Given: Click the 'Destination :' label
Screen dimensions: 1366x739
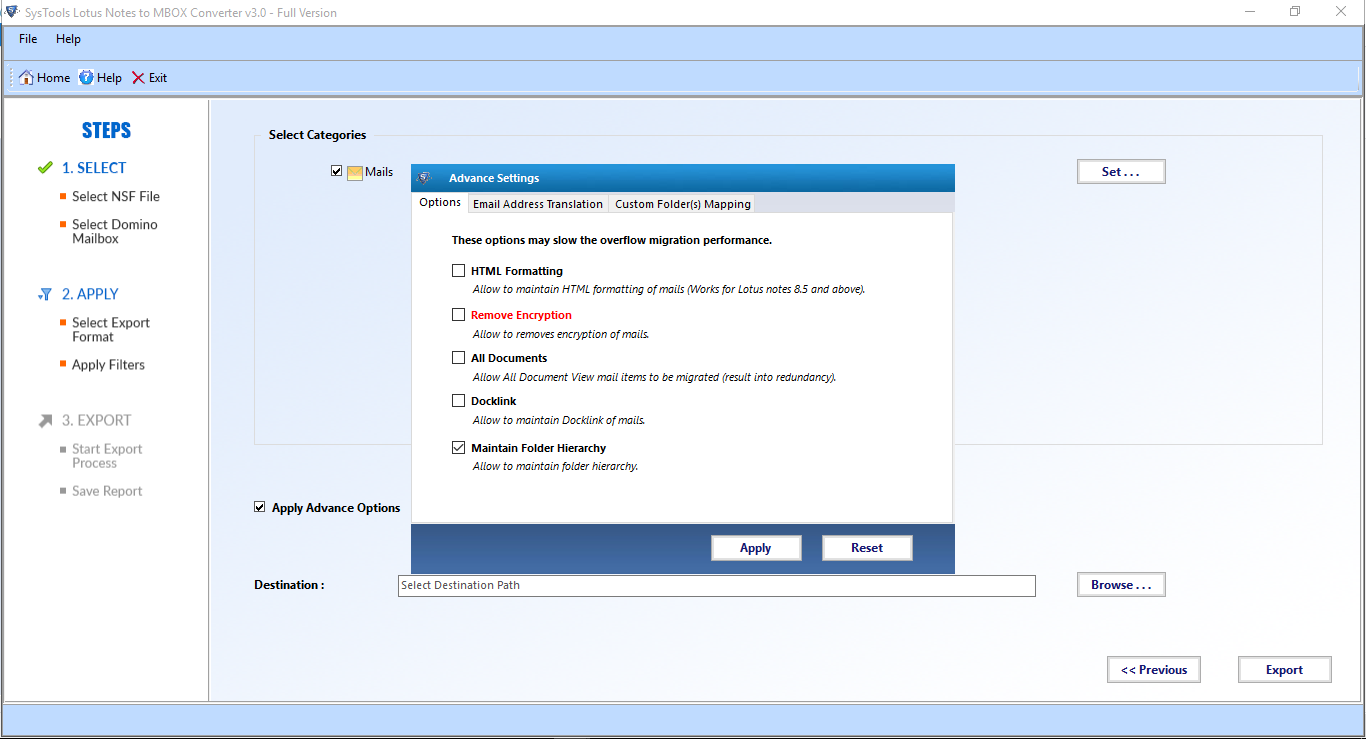Looking at the screenshot, I should click(x=289, y=585).
